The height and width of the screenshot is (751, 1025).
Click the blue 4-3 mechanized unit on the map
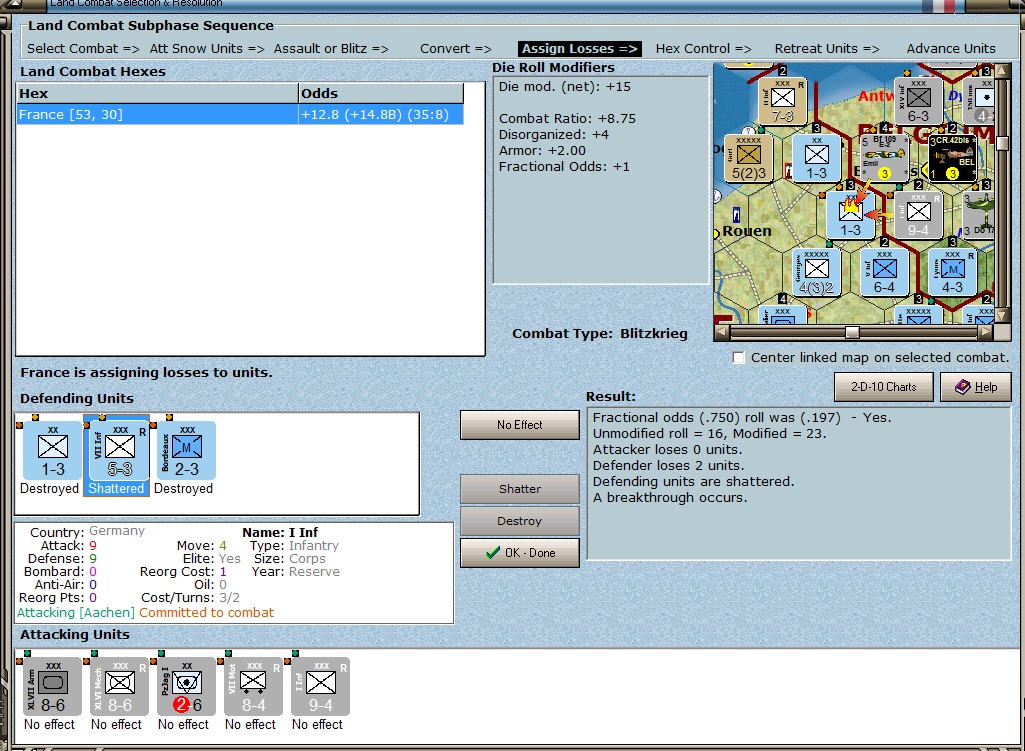tap(952, 272)
